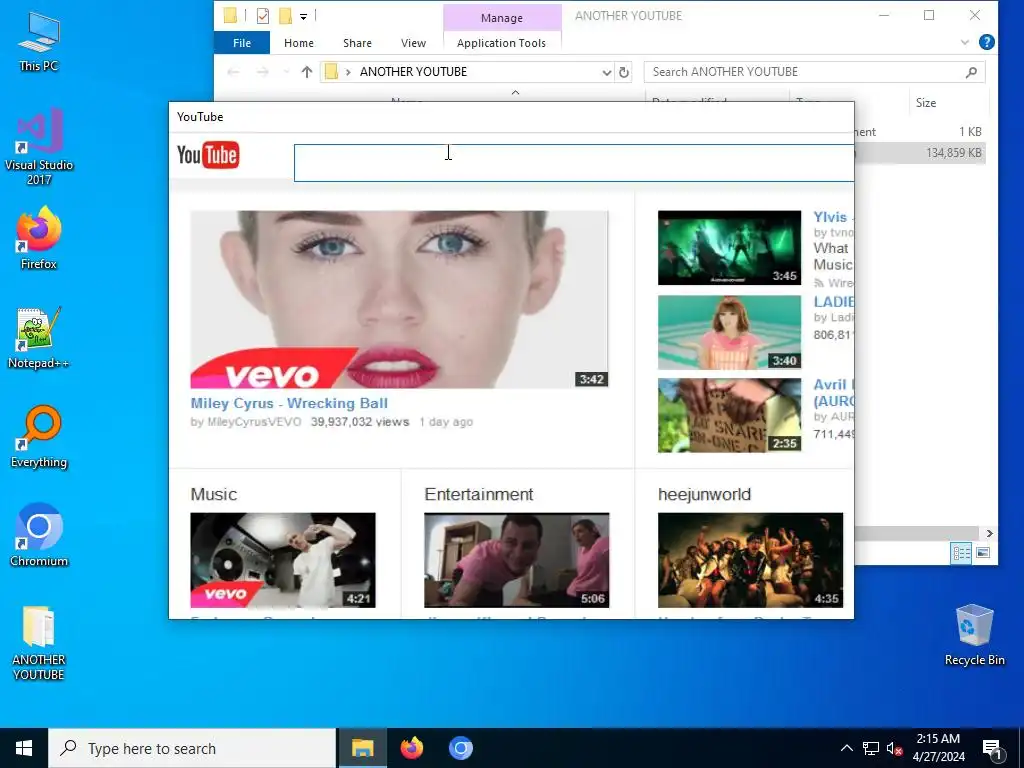Click the YouTube search input field

pyautogui.click(x=574, y=163)
